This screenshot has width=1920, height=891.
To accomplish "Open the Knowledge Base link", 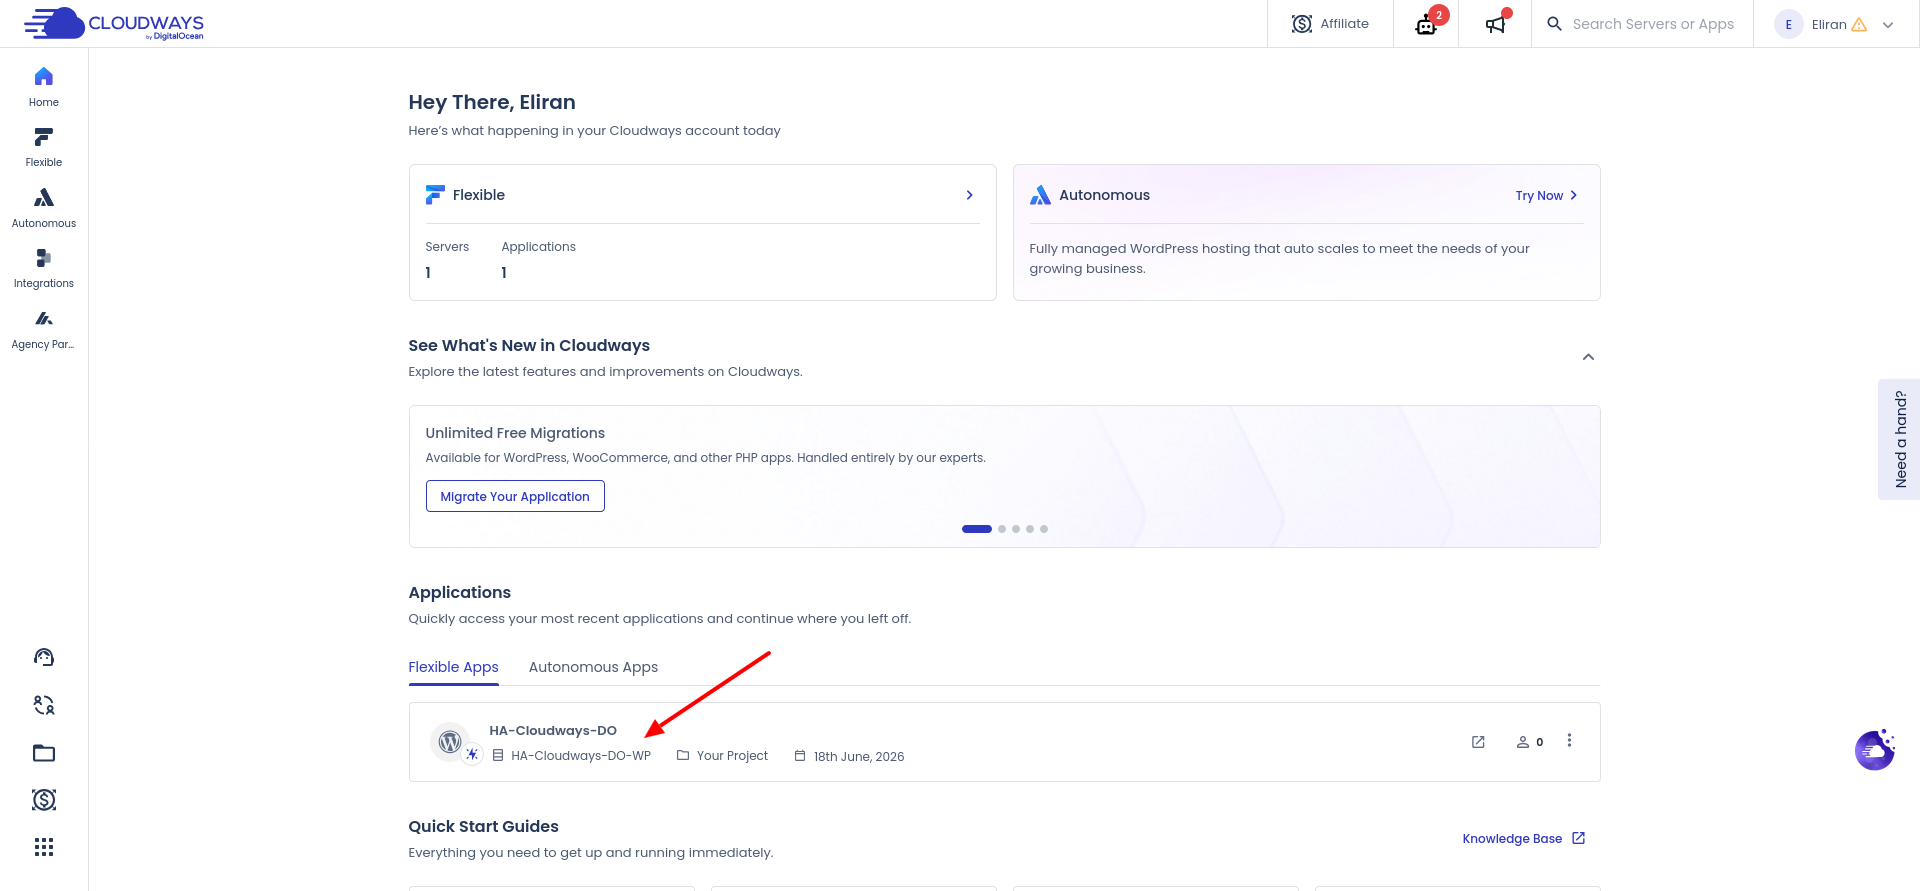I will pos(1523,839).
